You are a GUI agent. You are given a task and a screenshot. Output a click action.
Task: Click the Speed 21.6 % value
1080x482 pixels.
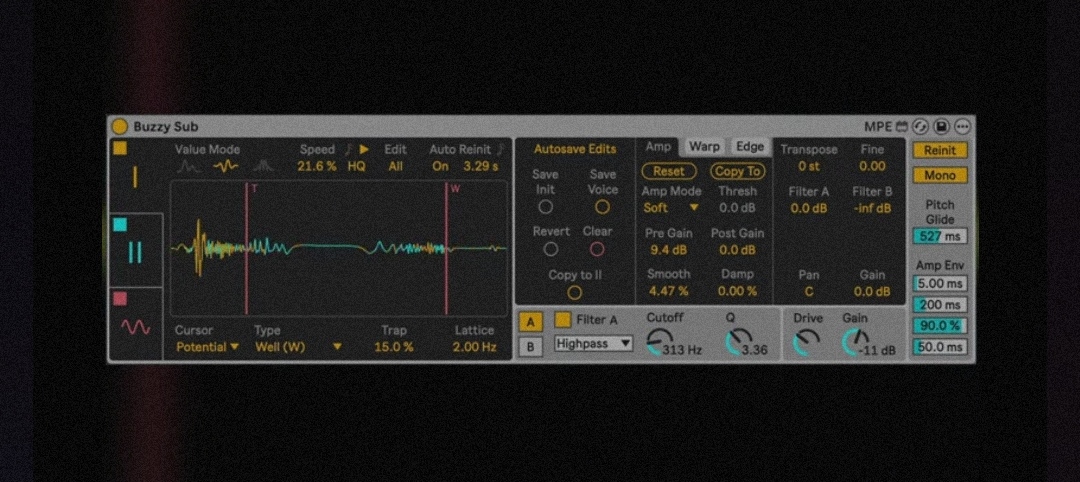(317, 166)
